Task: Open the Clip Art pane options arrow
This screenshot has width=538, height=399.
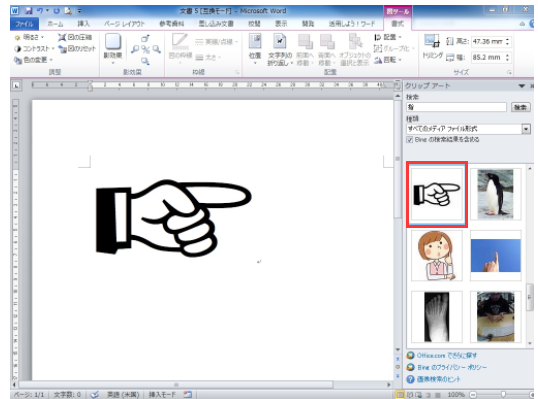Action: (x=522, y=86)
